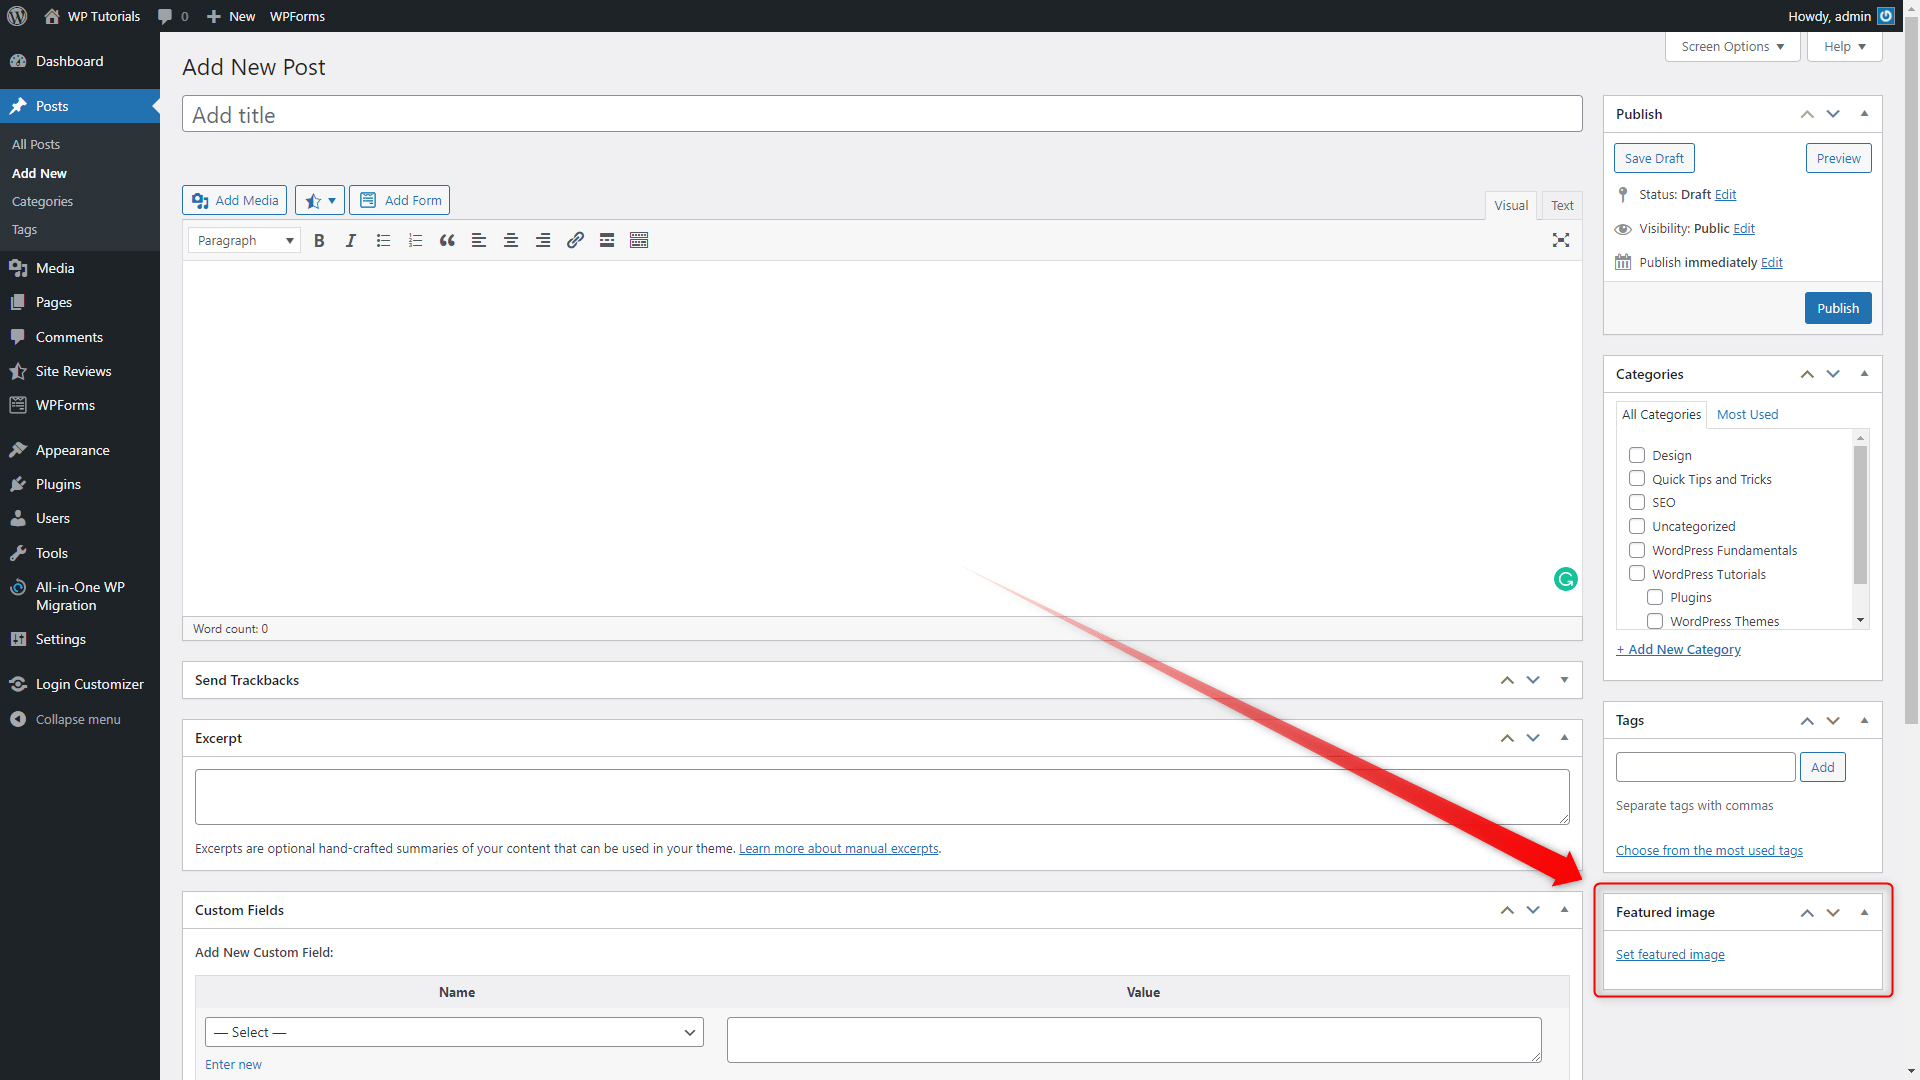Switch to the Text editor tab

coord(1560,204)
